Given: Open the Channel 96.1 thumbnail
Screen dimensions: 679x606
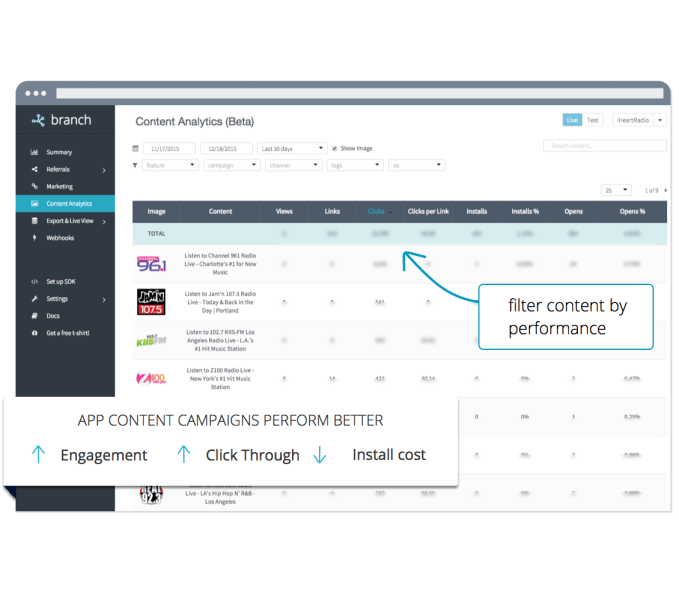Looking at the screenshot, I should tap(151, 264).
